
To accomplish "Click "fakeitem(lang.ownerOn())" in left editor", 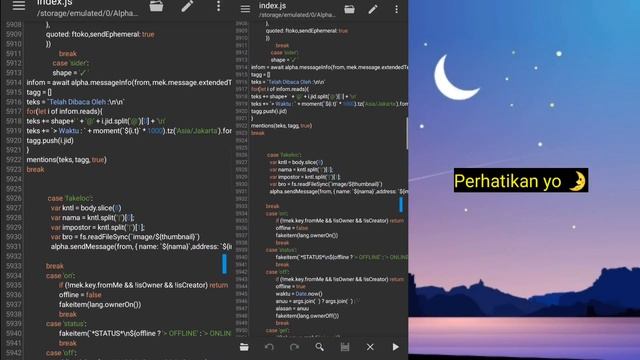I will click(100, 304).
